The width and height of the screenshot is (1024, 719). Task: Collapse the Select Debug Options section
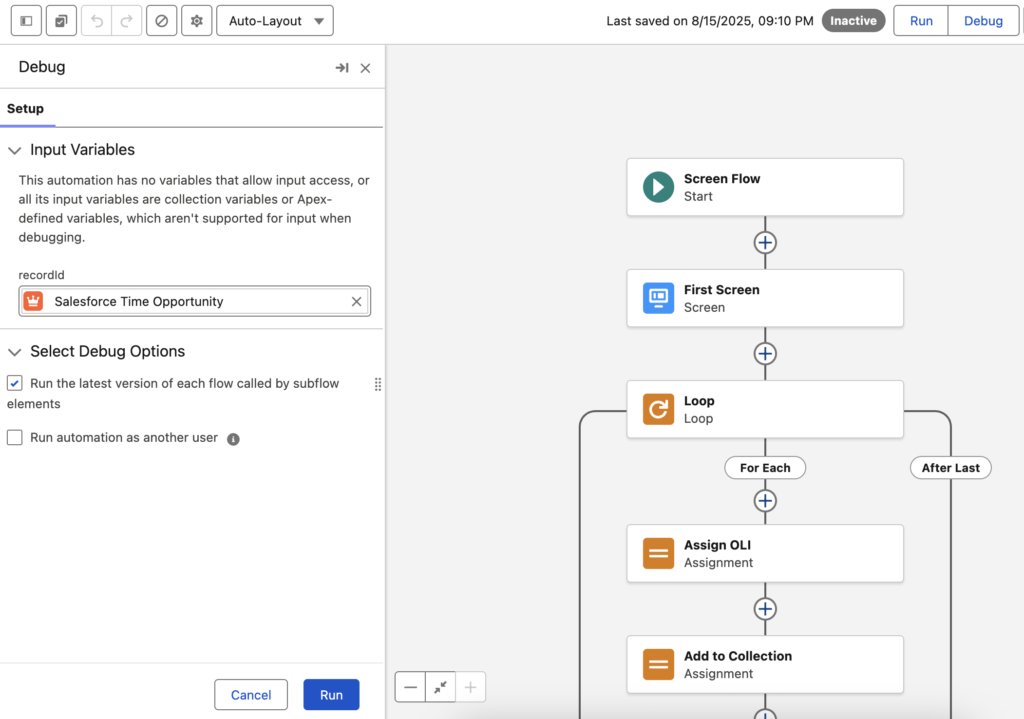pyautogui.click(x=14, y=352)
